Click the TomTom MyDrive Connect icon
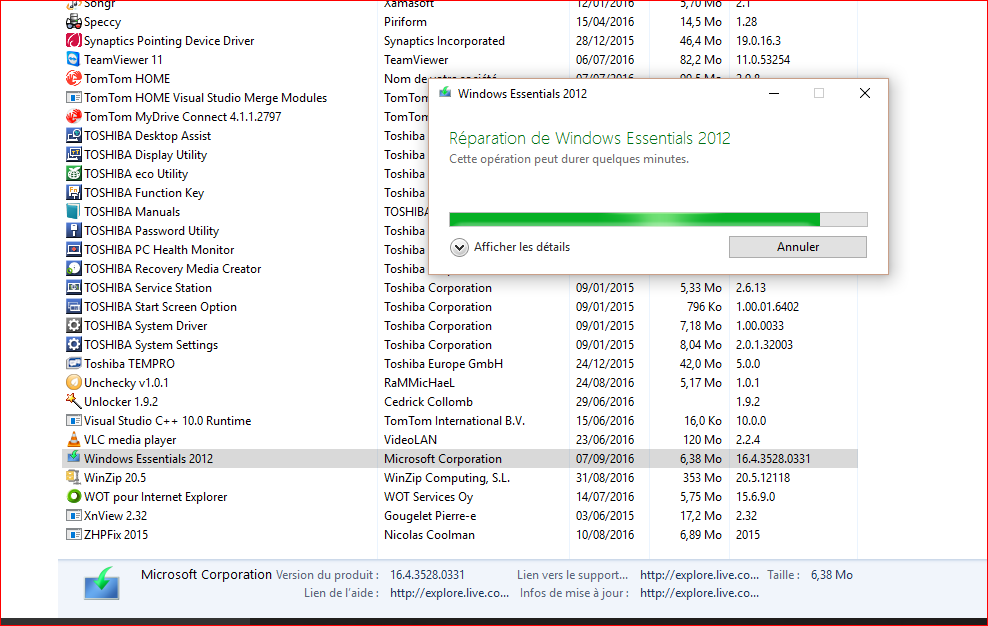The image size is (988, 626). pos(74,117)
